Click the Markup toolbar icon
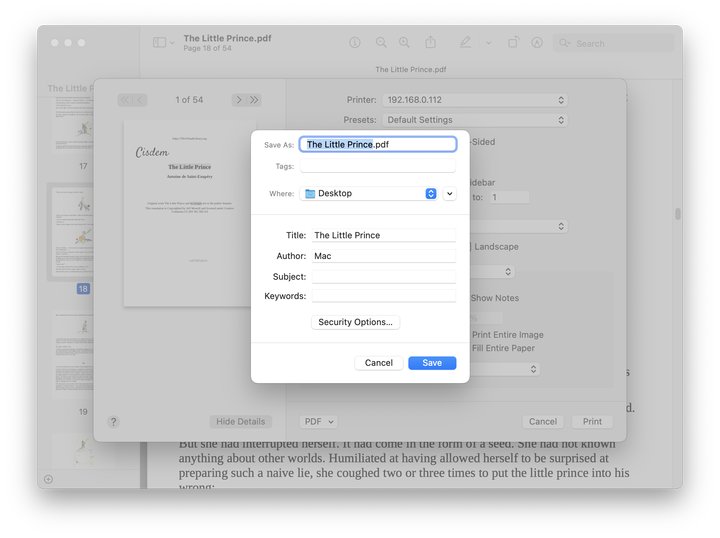Viewport: 720px width, 538px height. (537, 43)
